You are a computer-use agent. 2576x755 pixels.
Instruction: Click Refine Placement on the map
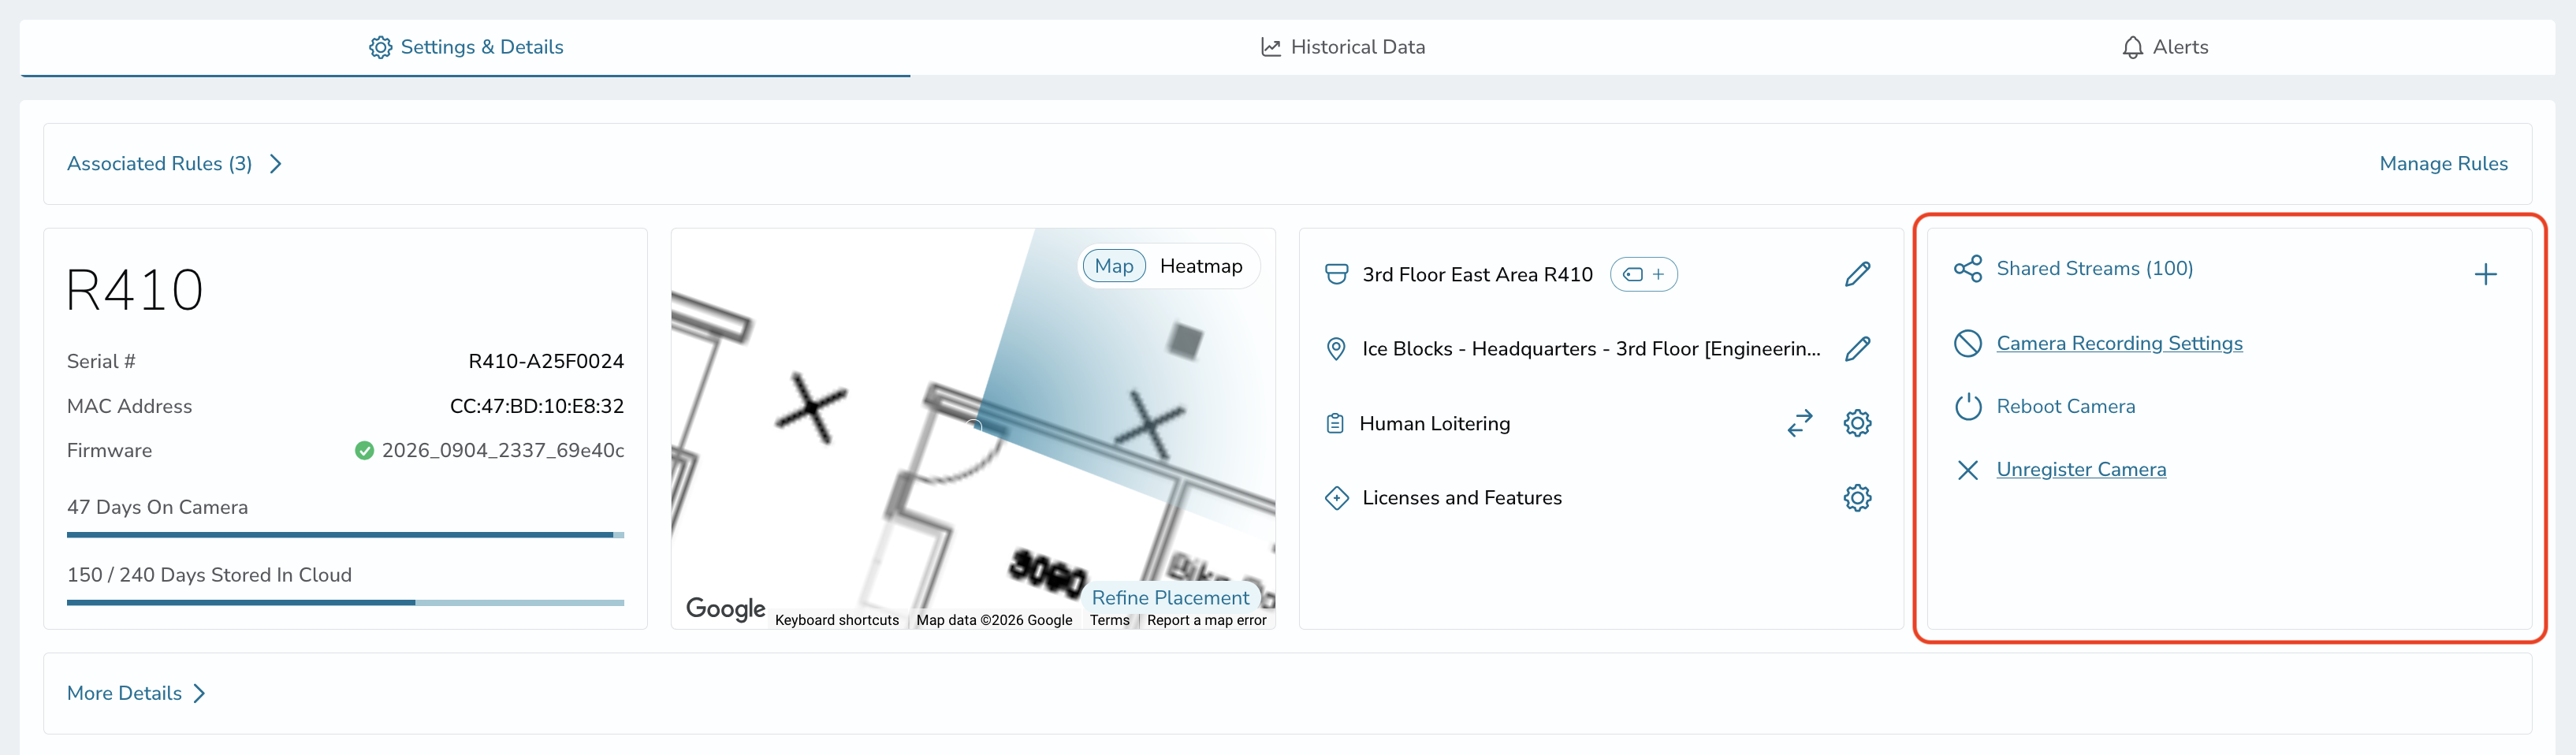tap(1170, 597)
